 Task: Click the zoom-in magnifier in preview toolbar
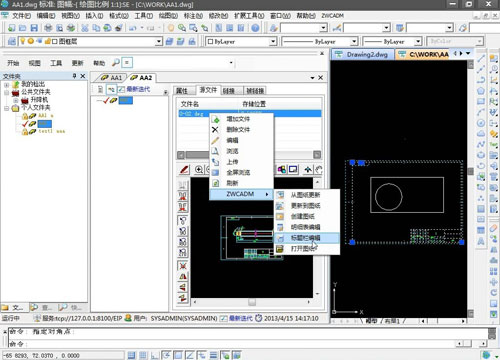click(x=199, y=170)
